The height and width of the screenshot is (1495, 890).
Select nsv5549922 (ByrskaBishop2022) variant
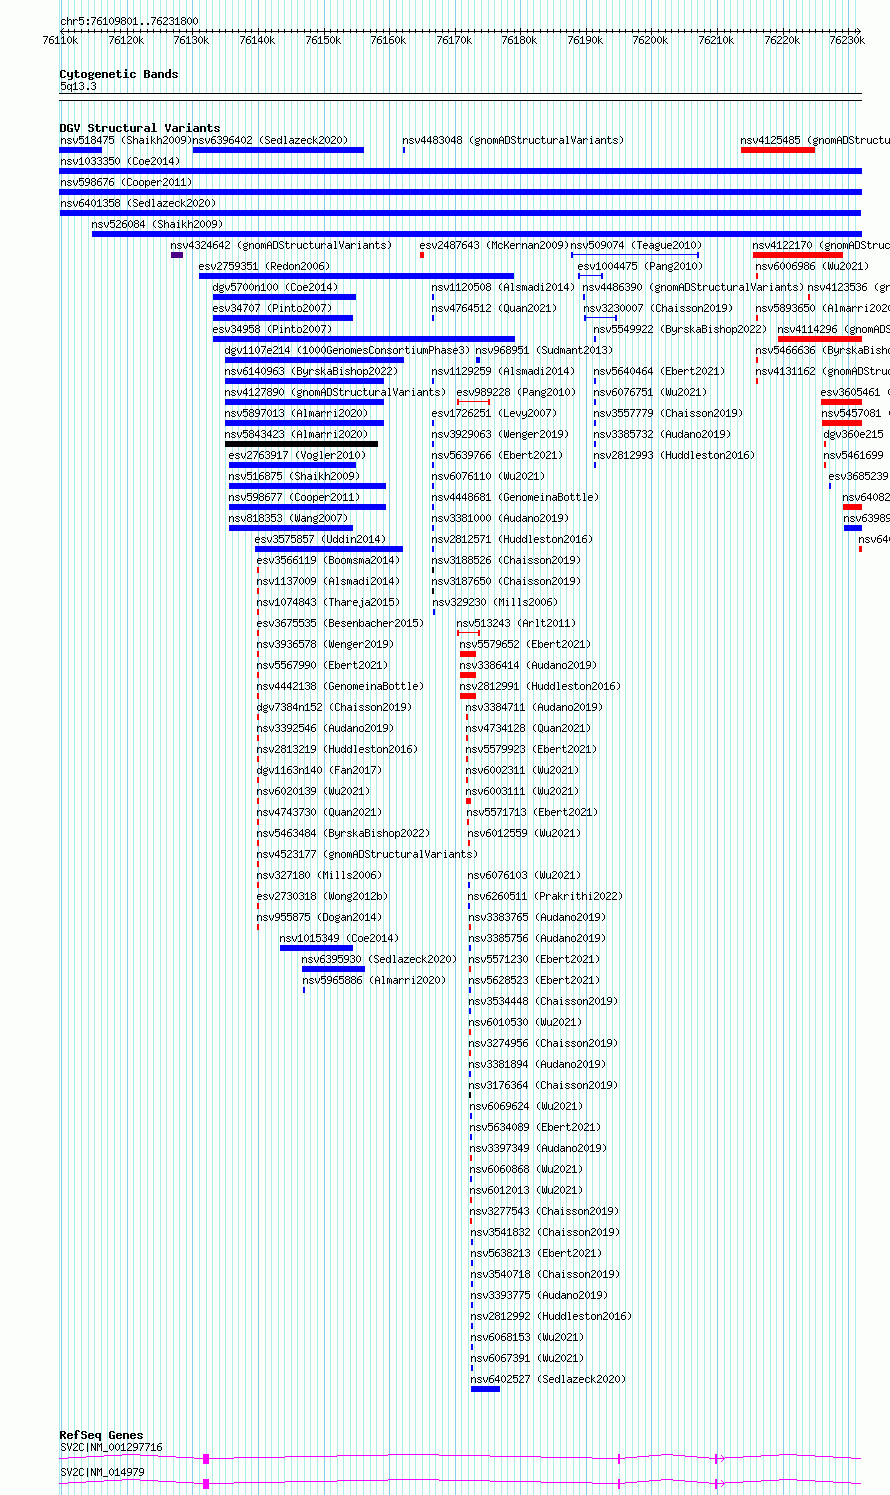(680, 330)
